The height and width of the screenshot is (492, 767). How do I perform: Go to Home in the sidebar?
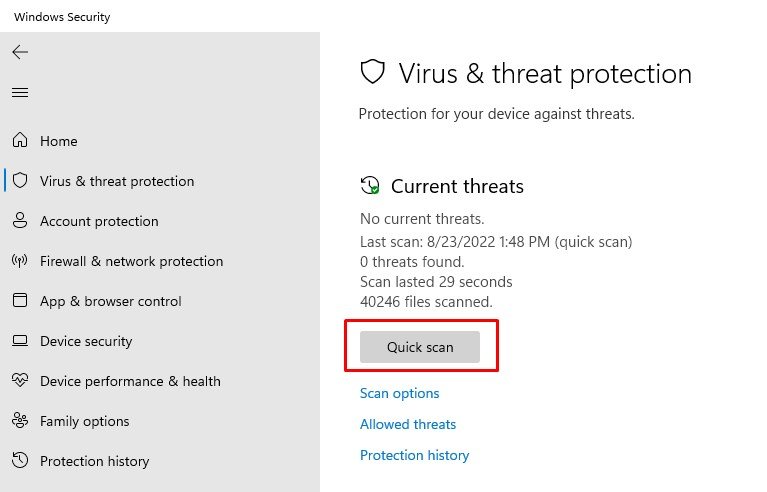(x=59, y=141)
